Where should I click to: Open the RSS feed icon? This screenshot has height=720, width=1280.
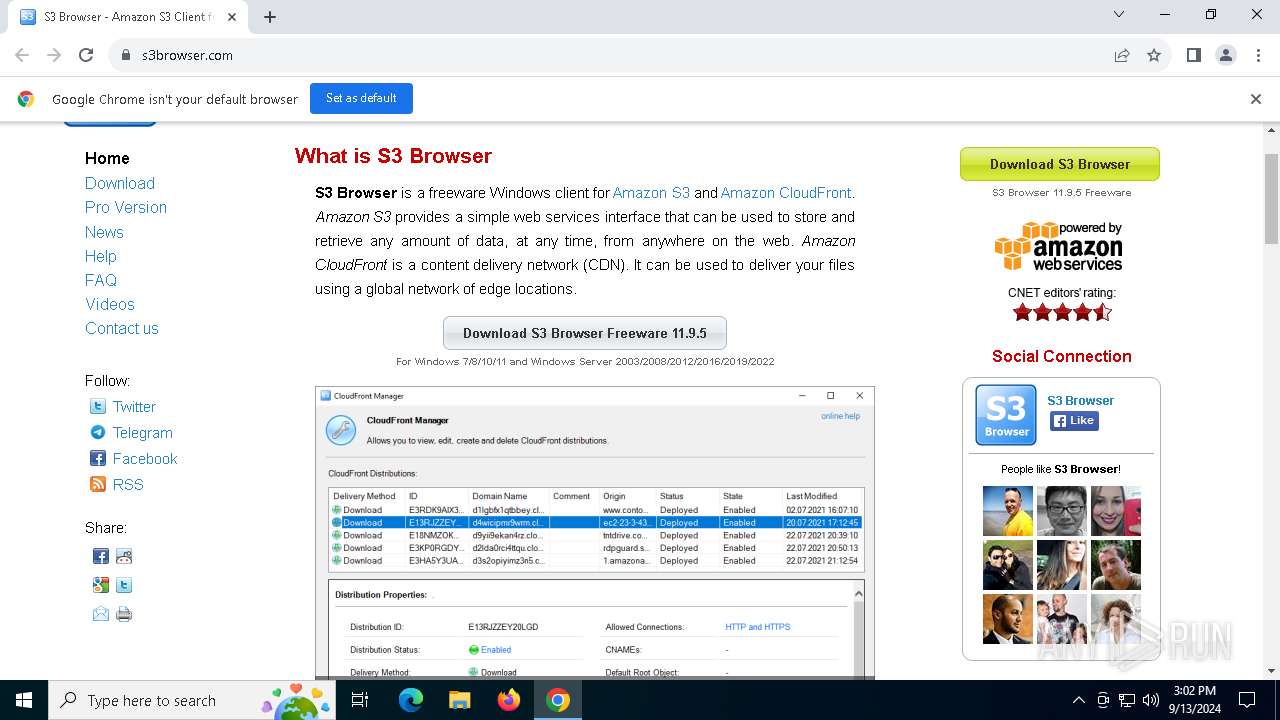[98, 484]
